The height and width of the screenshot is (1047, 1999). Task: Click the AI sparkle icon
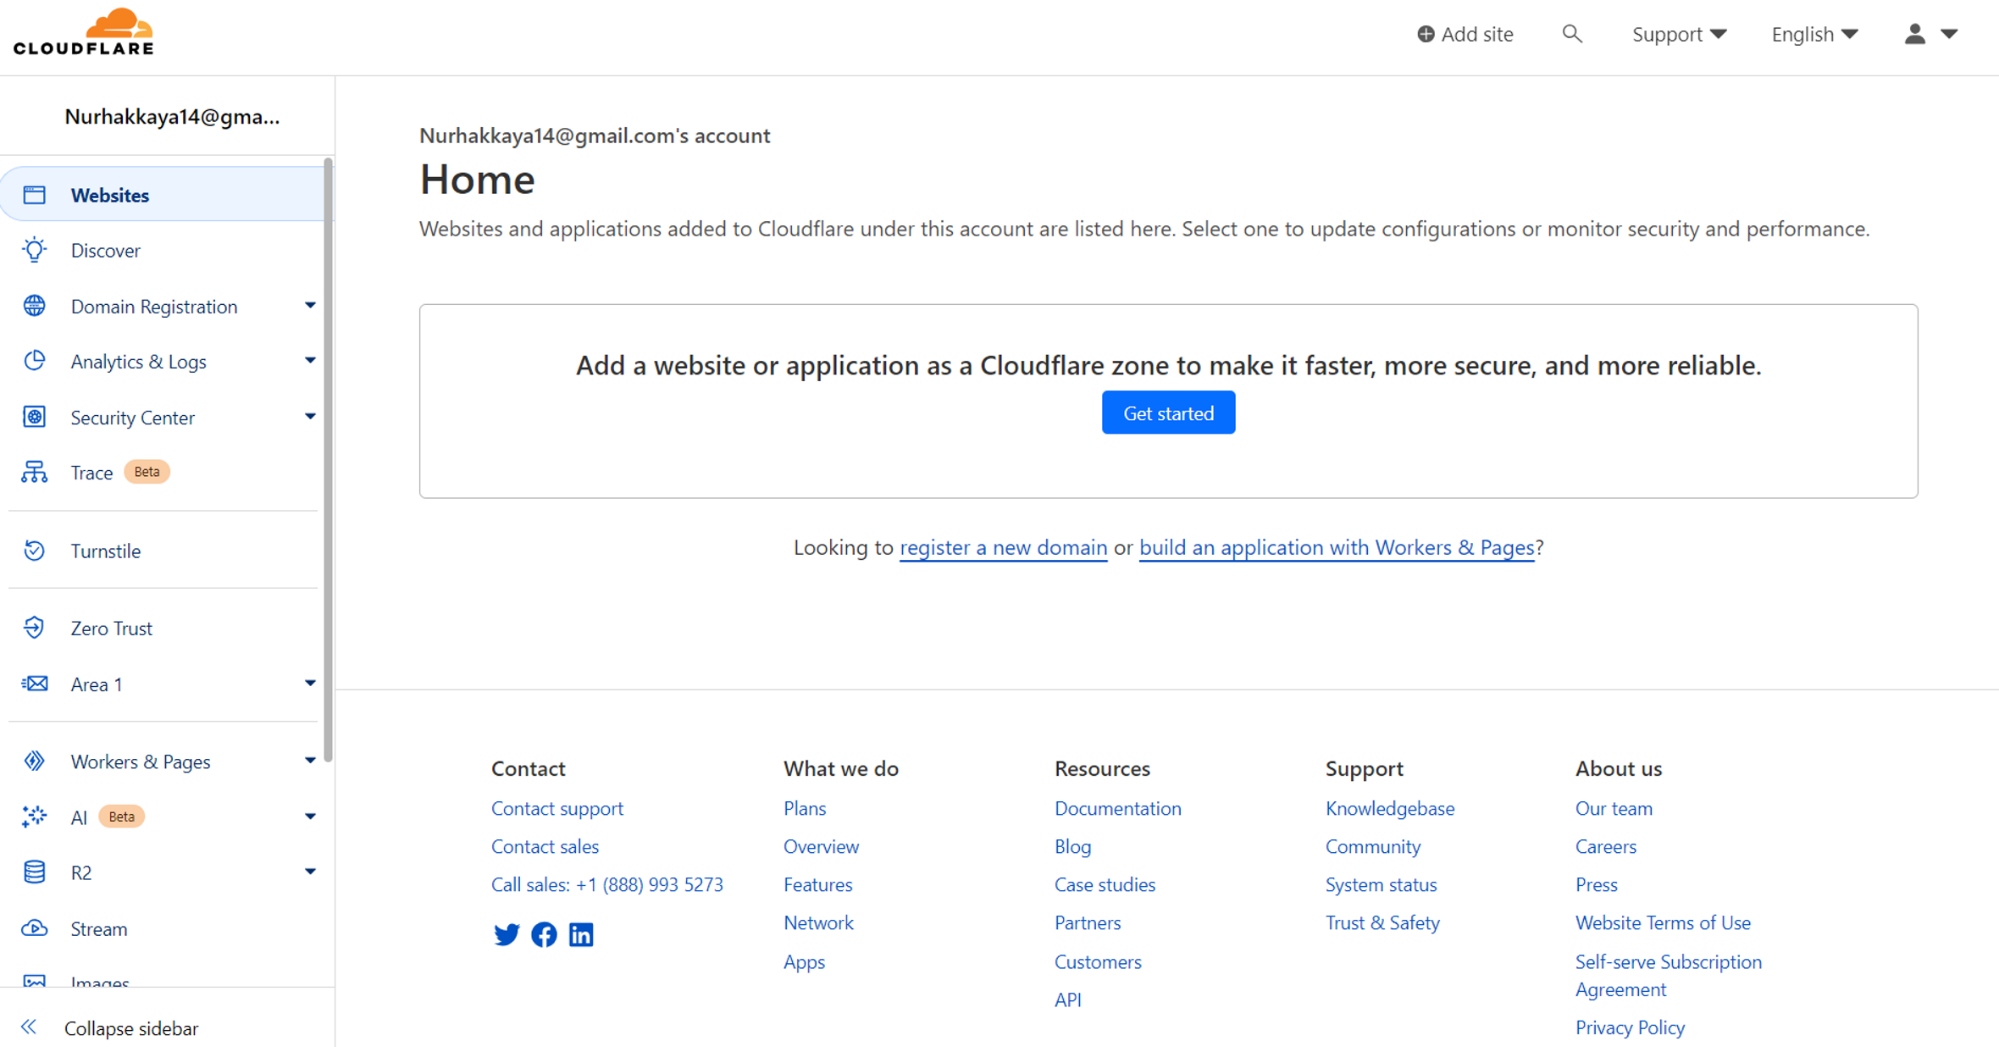34,817
